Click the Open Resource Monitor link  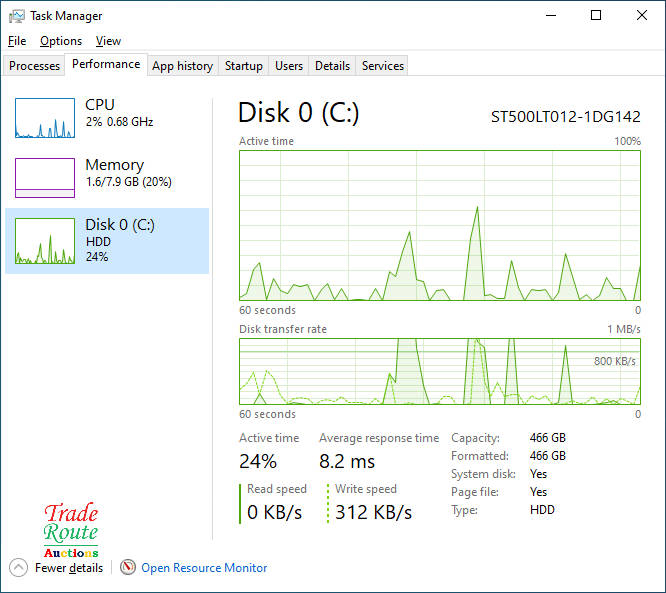tap(204, 568)
